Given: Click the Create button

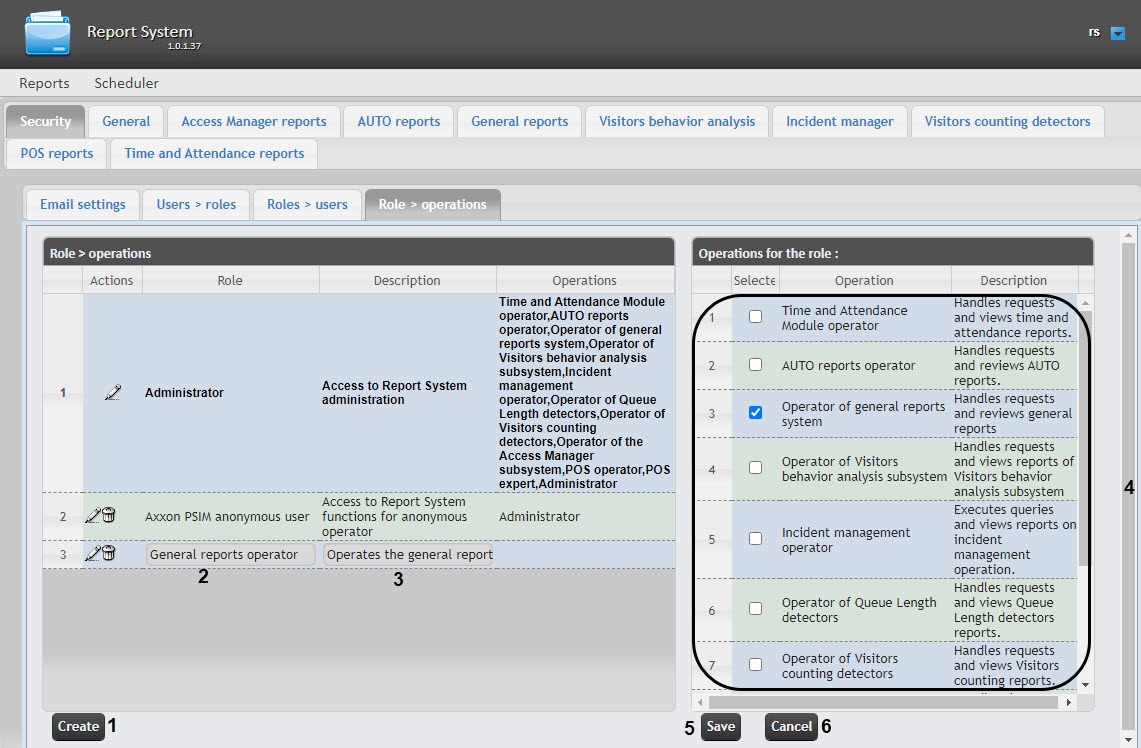Looking at the screenshot, I should pos(78,726).
